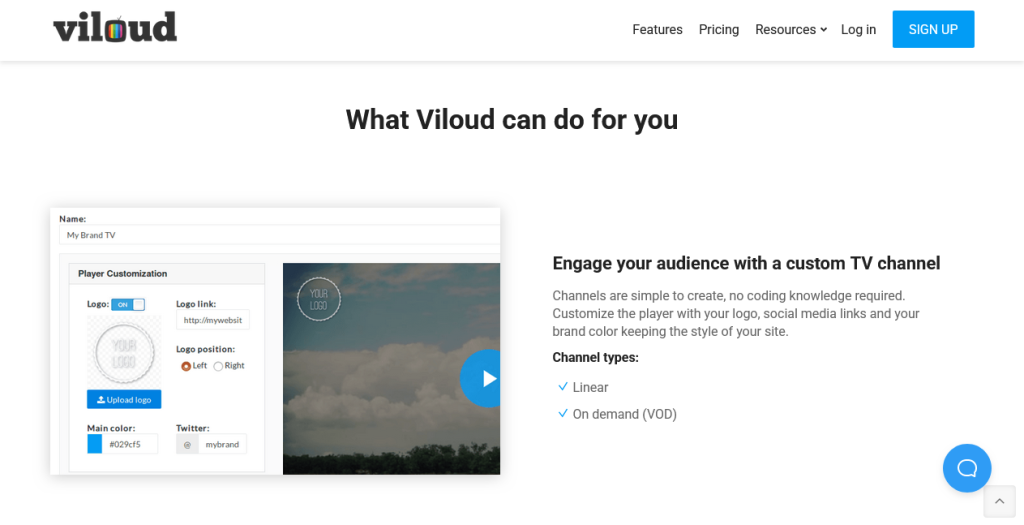
Task: Click the @ symbol beside the Twitter field
Action: [x=187, y=444]
